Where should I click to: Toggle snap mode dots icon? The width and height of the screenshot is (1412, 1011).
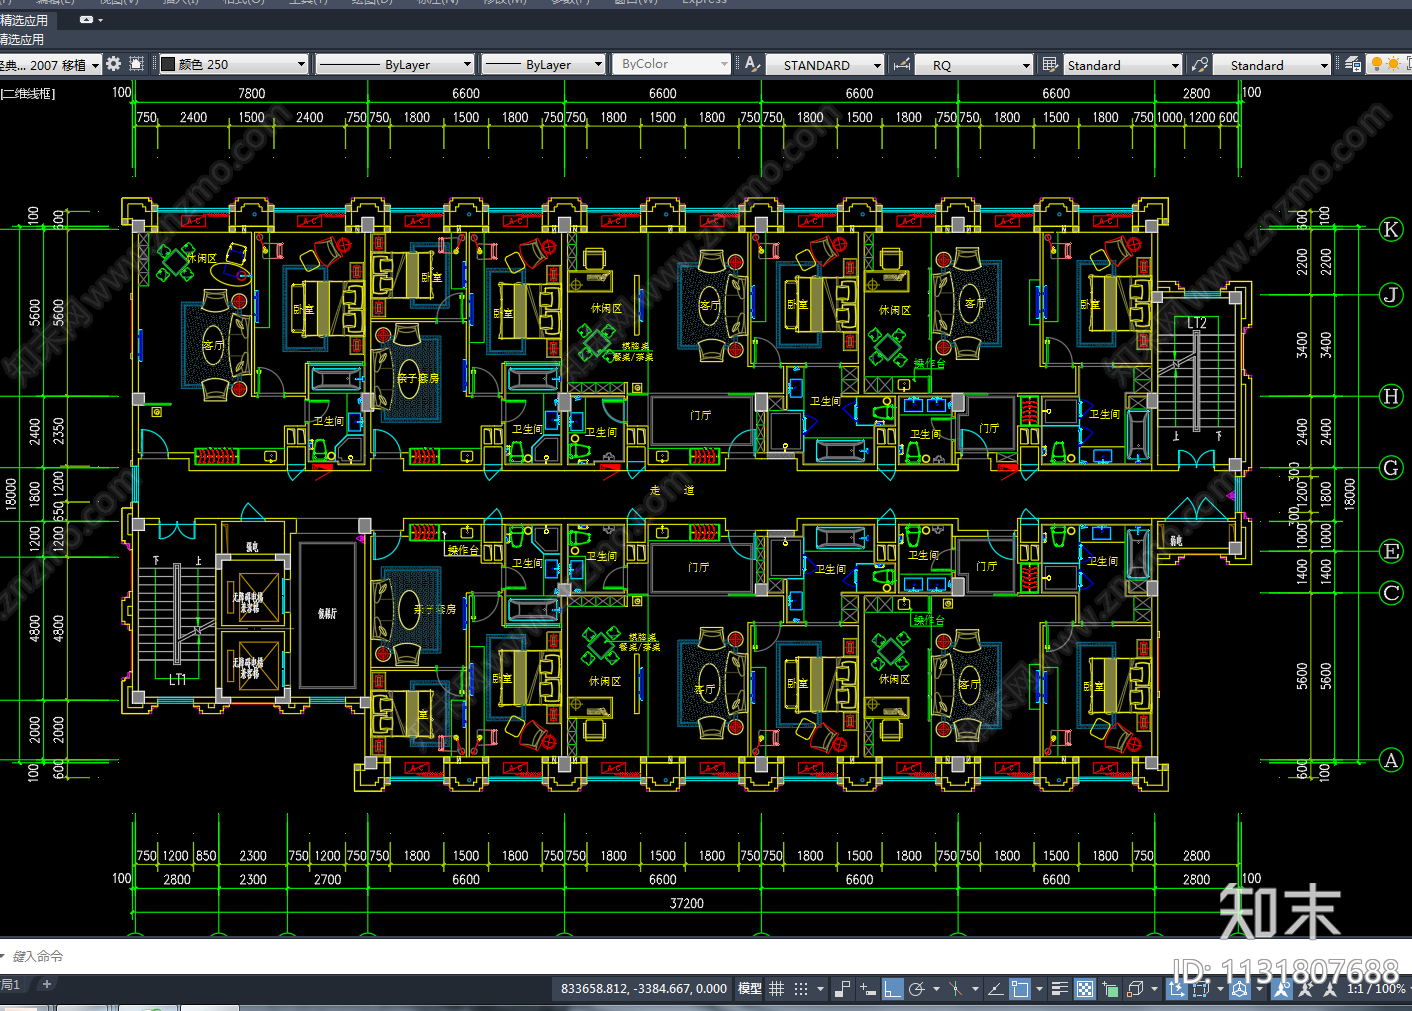pos(801,988)
